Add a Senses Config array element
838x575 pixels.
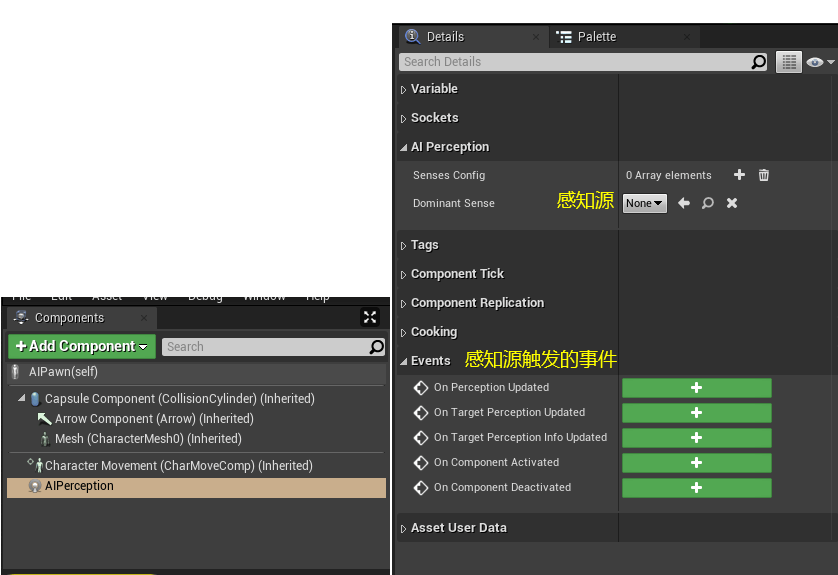point(739,175)
